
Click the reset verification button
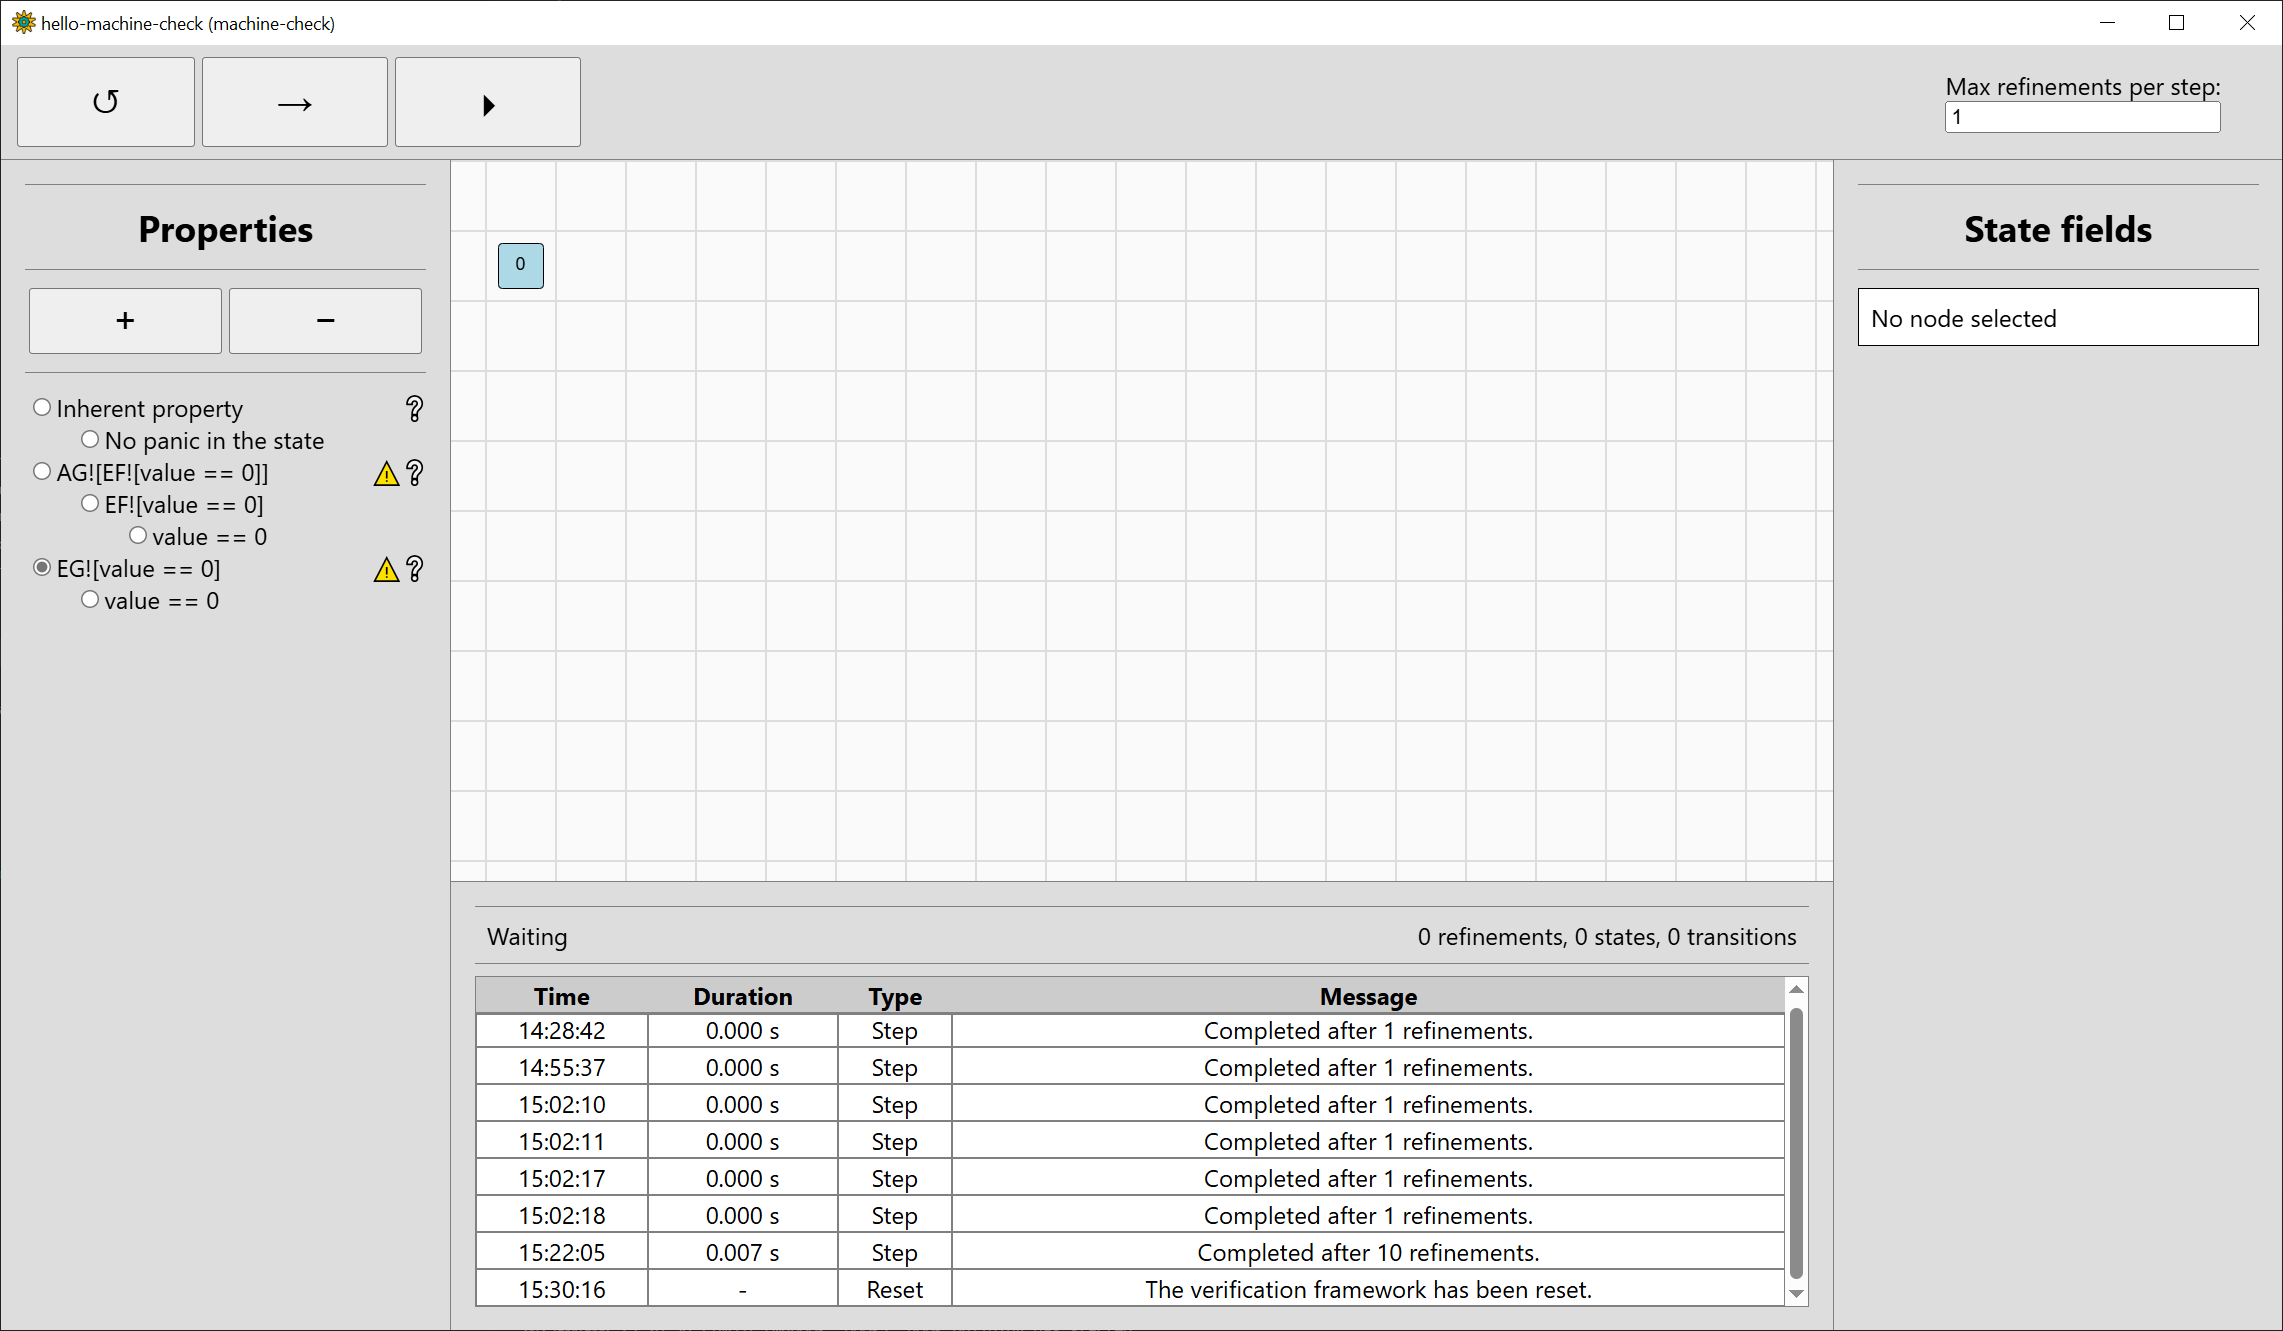pos(105,102)
